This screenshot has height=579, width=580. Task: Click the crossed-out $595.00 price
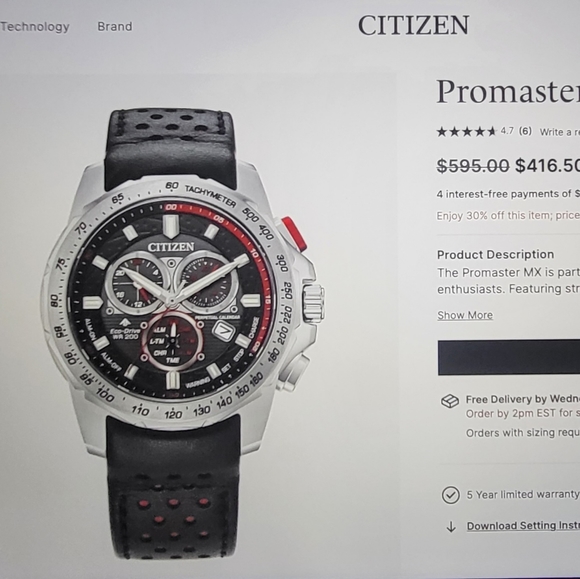pyautogui.click(x=473, y=165)
